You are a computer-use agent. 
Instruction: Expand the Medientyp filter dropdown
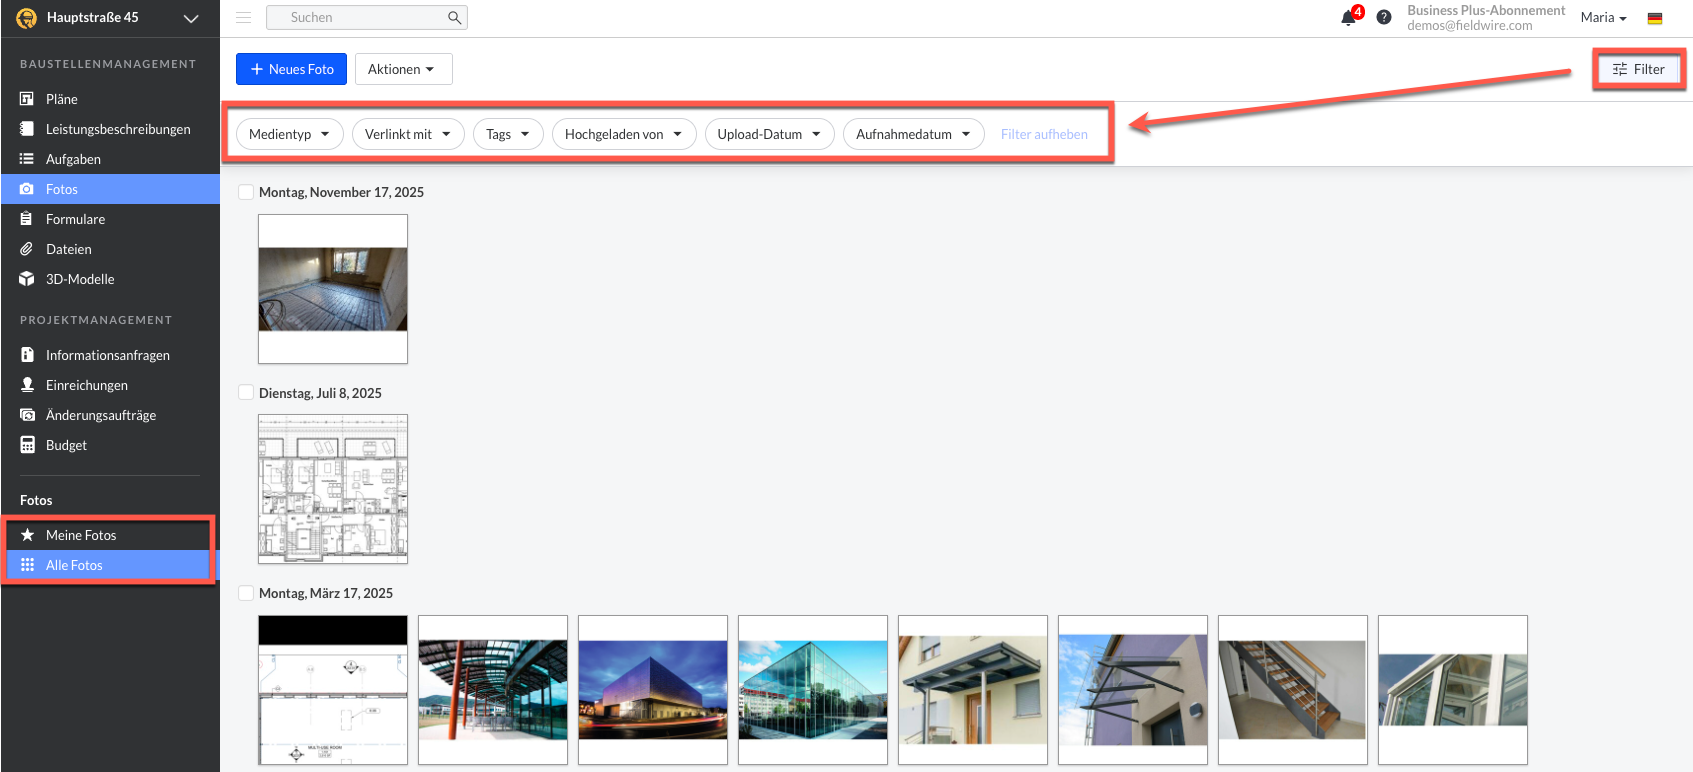pos(290,134)
